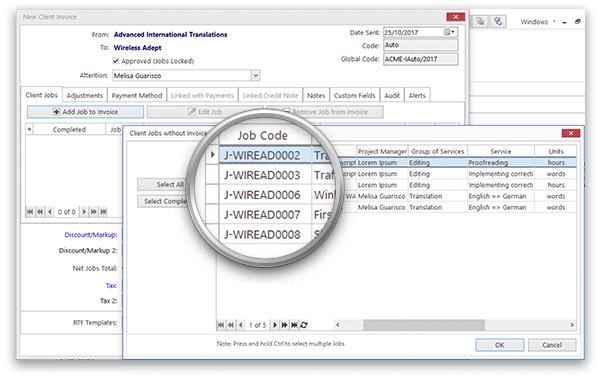Go to last record in invoice jobs pager
Screen dimensions: 600x381
point(103,212)
